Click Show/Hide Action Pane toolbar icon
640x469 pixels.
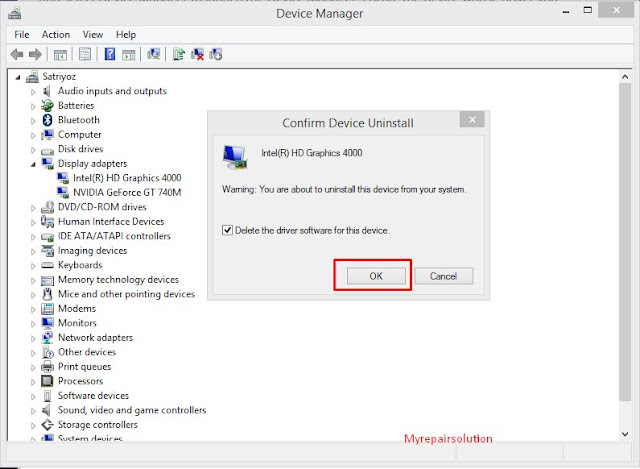click(x=129, y=54)
